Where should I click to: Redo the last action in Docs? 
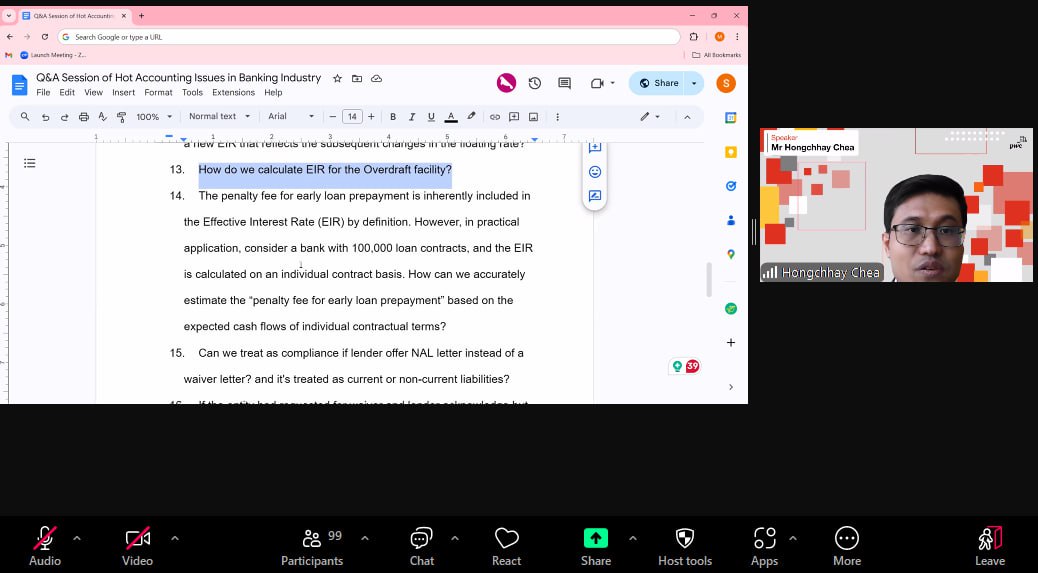[x=64, y=117]
